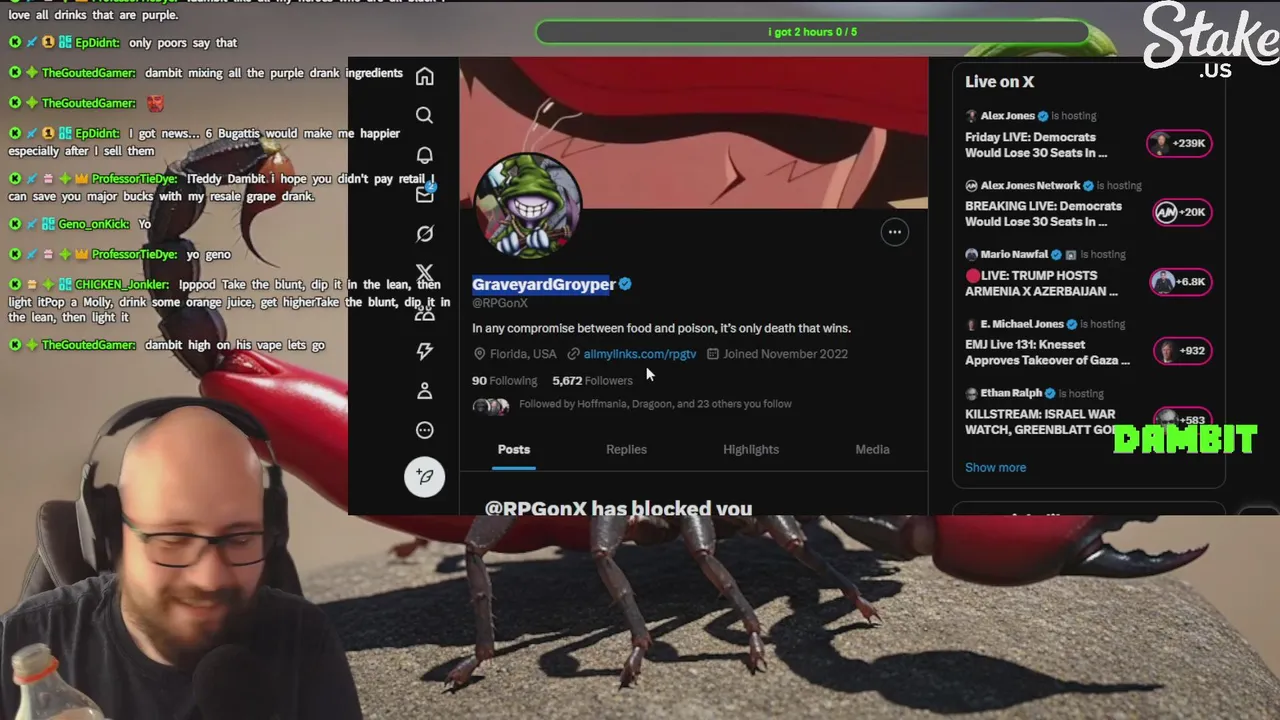Click Geno_onKick username in chat
Screen dimensions: 1280x720
pos(94,224)
